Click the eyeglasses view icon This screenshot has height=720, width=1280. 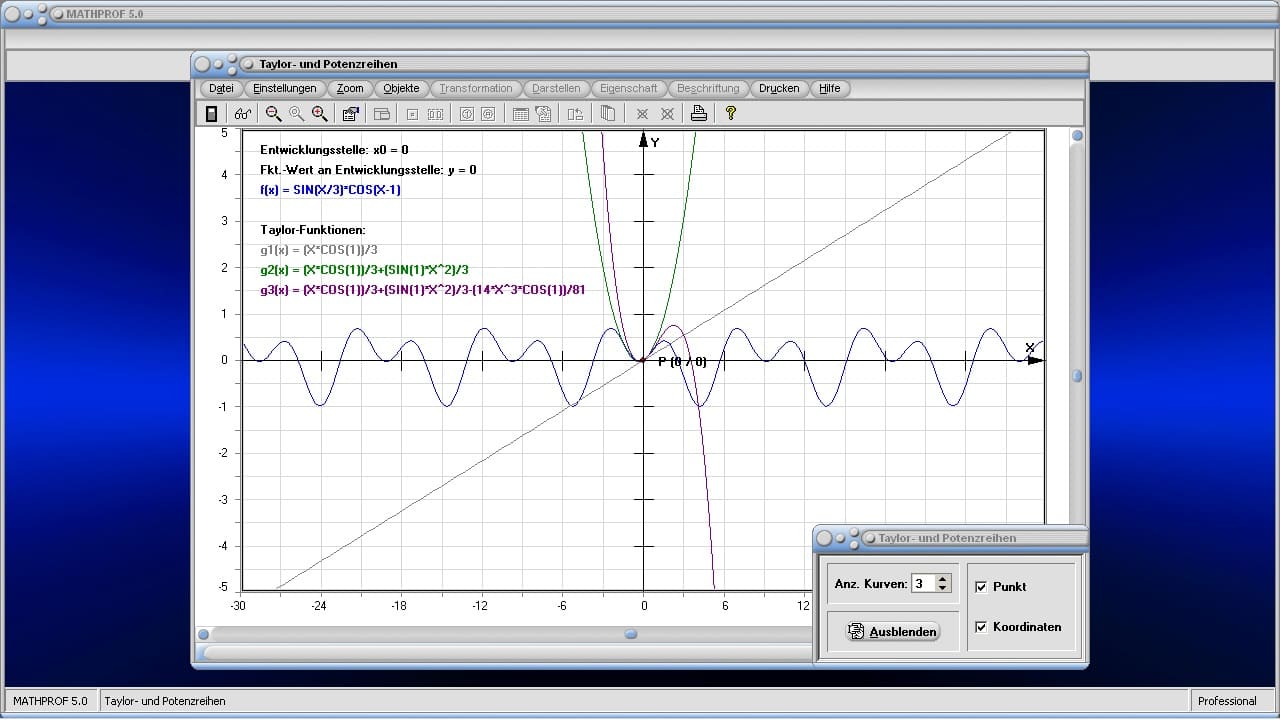click(243, 114)
